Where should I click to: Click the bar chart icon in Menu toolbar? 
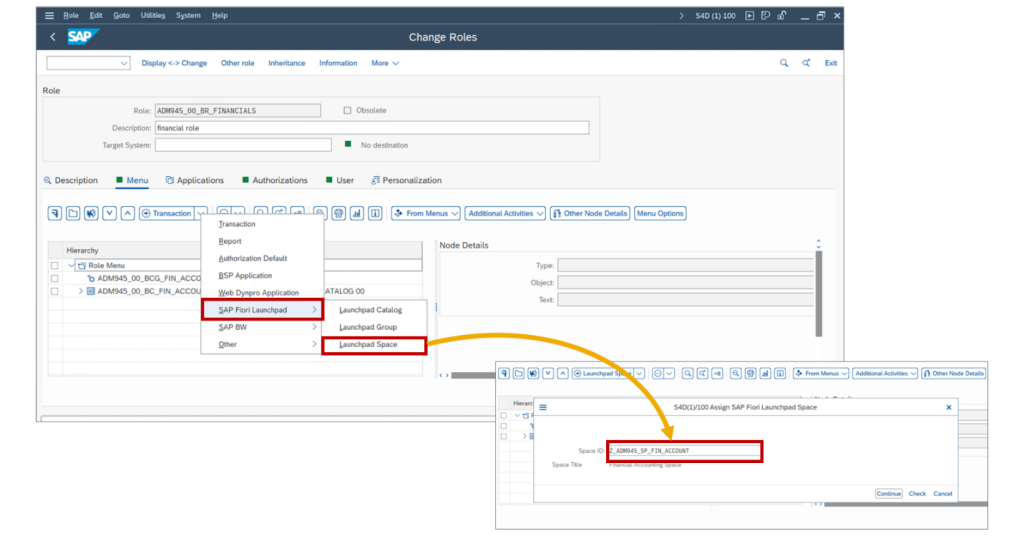point(357,213)
